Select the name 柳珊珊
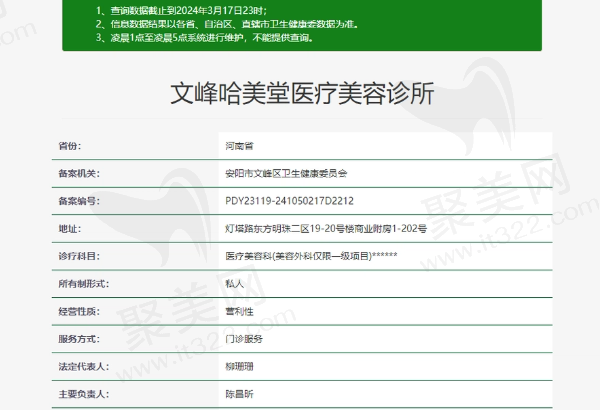Viewport: 600px width, 410px height. point(239,366)
